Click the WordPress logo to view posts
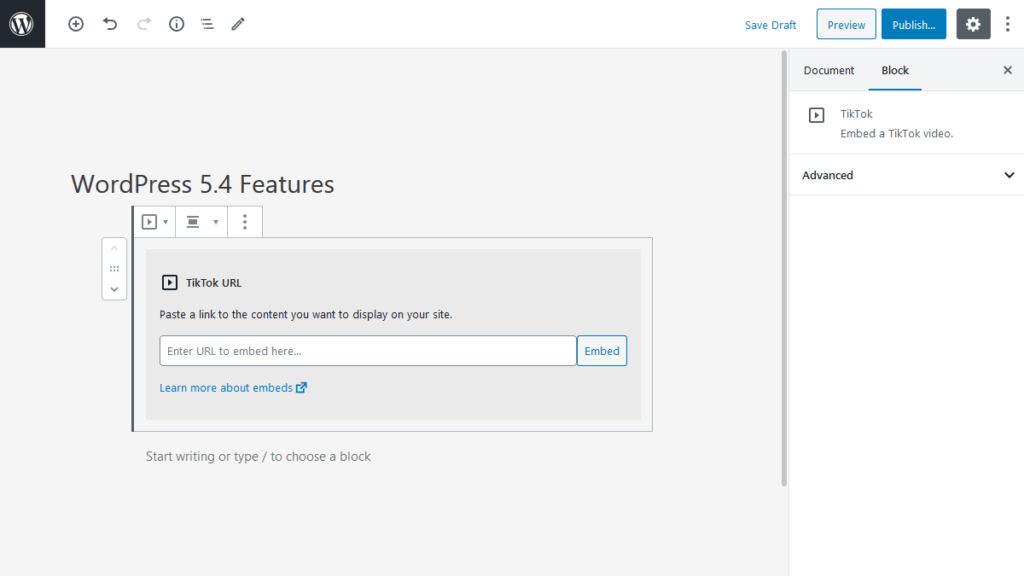The height and width of the screenshot is (576, 1024). point(22,24)
